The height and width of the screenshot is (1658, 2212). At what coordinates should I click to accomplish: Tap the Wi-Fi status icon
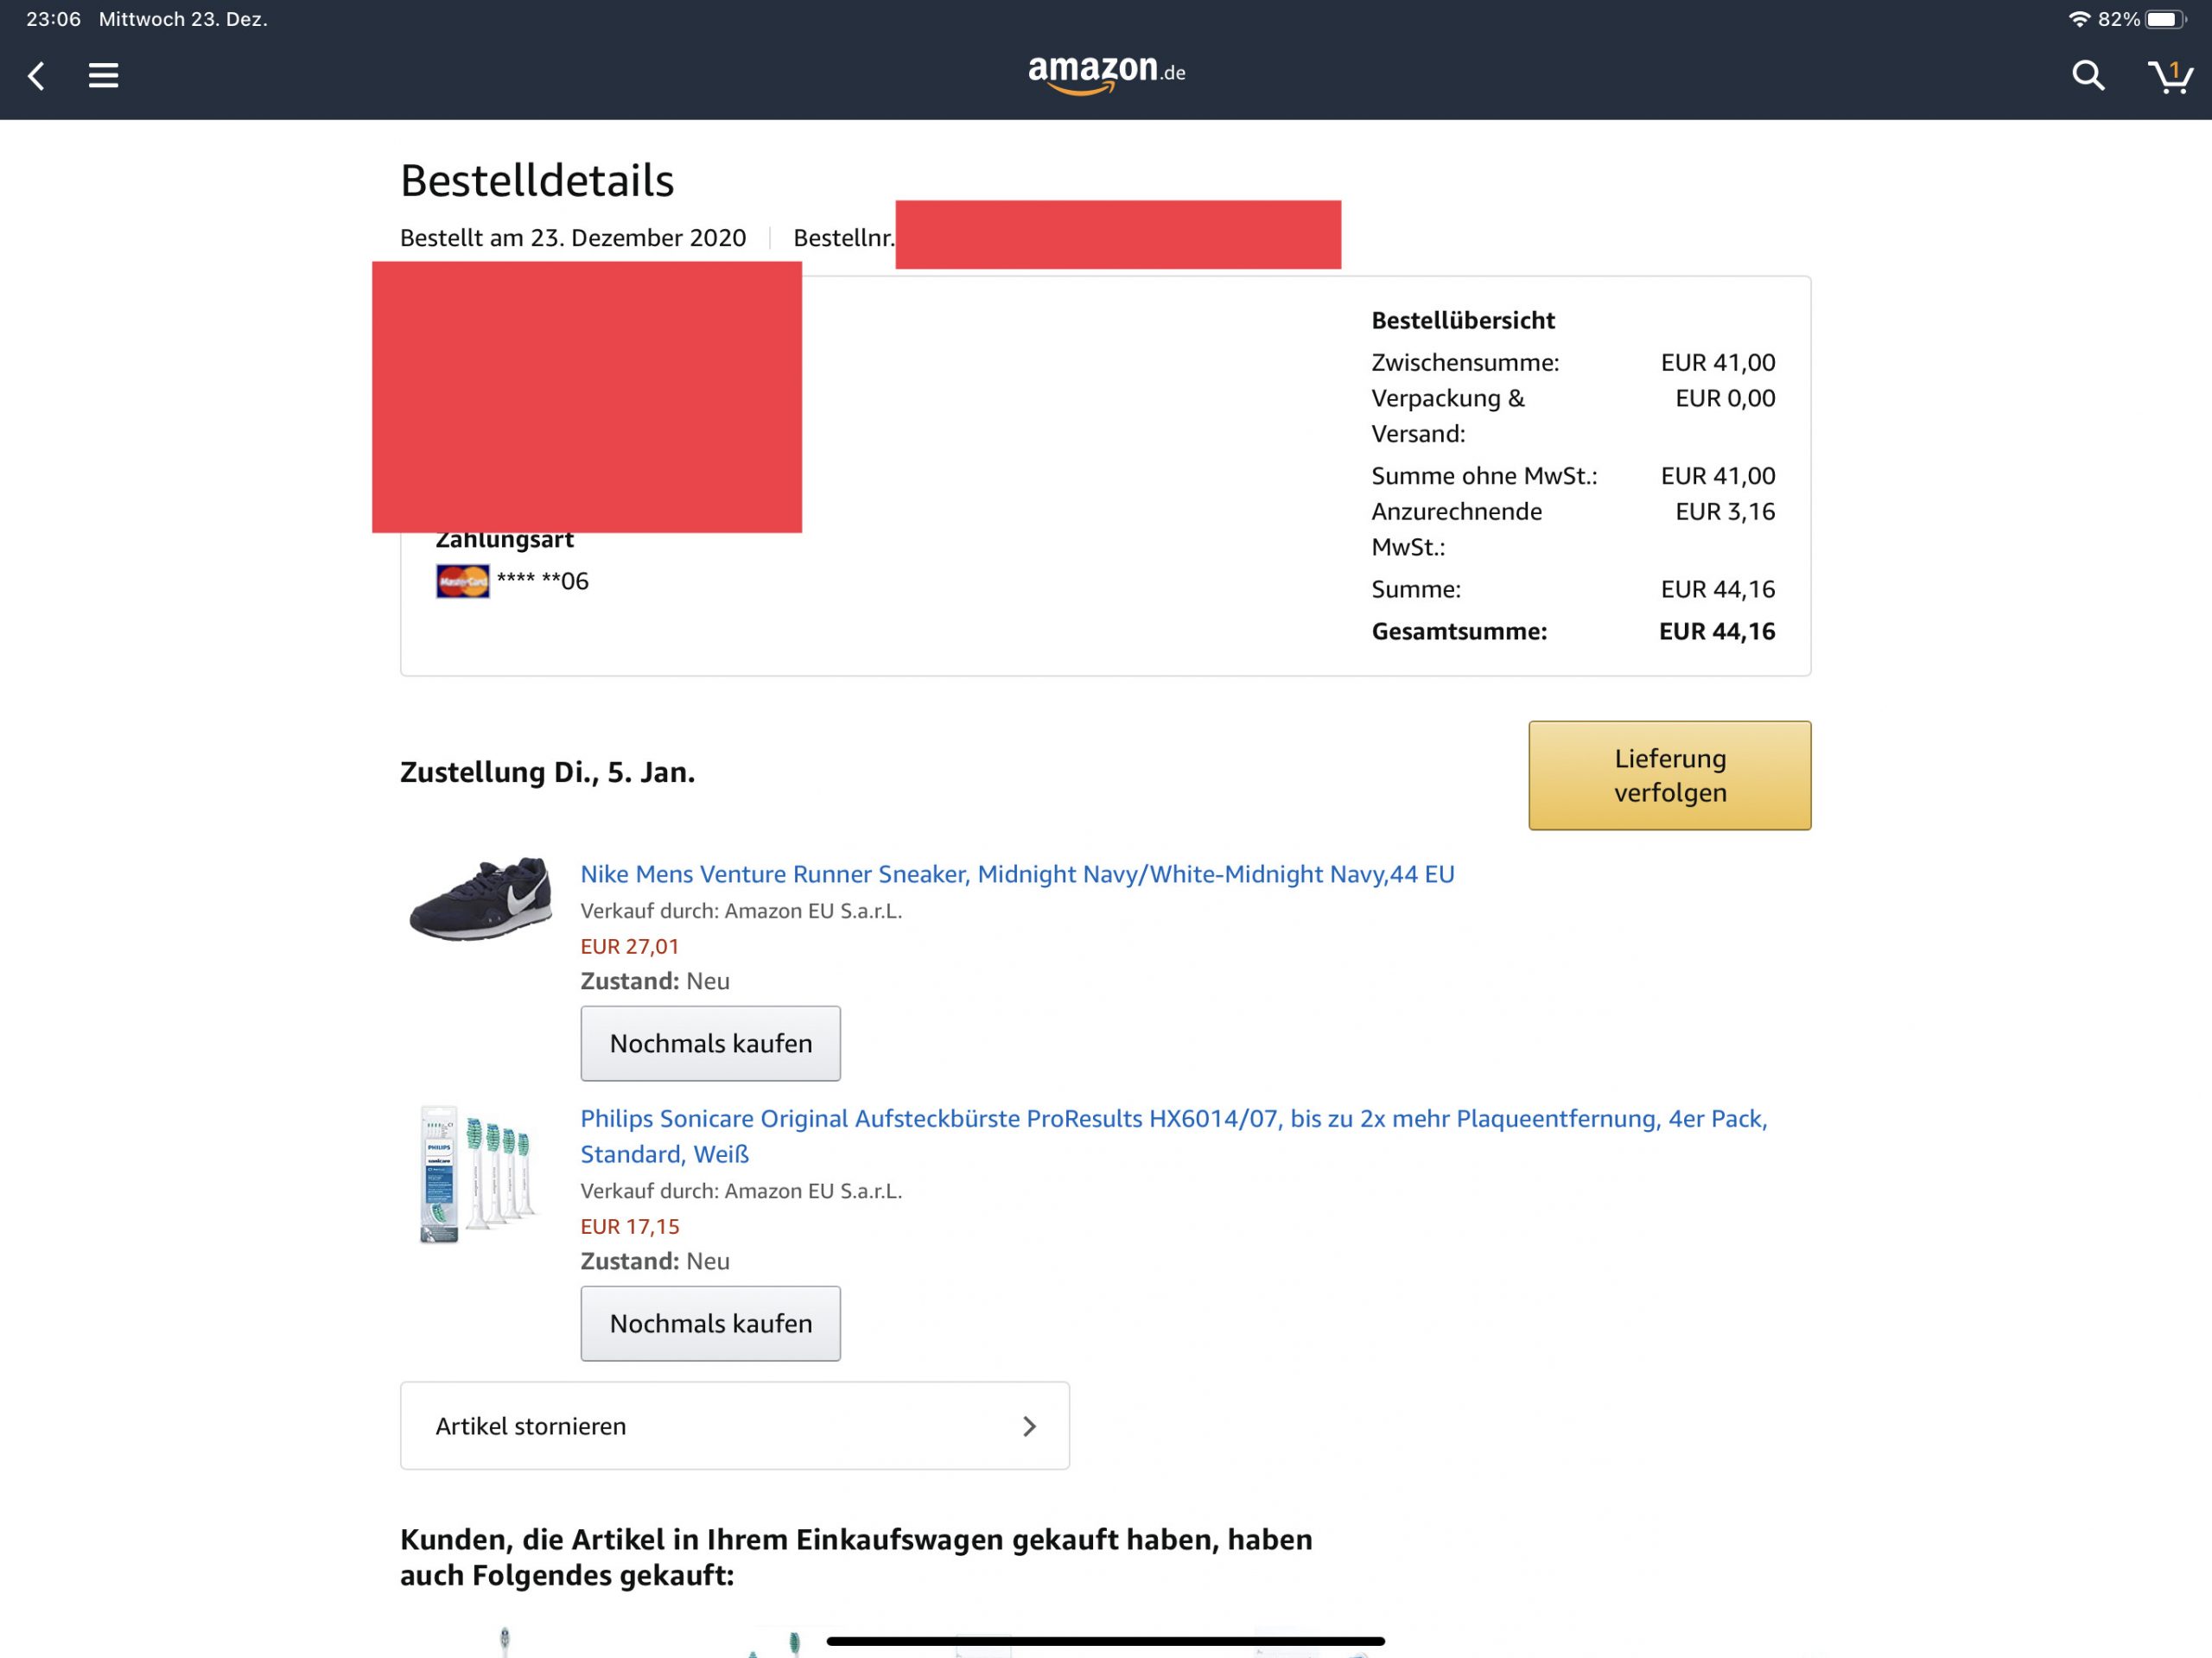tap(2079, 19)
